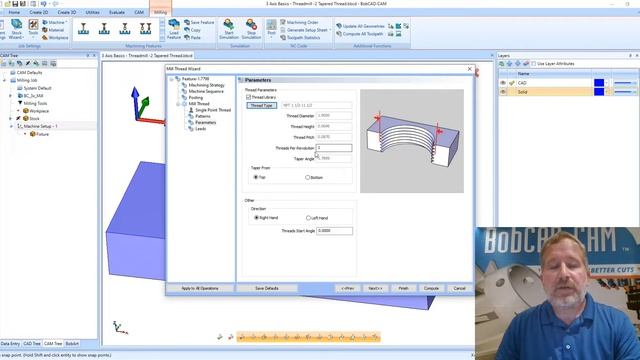Start Simulation from the ribbon
The width and height of the screenshot is (640, 360).
(229, 29)
